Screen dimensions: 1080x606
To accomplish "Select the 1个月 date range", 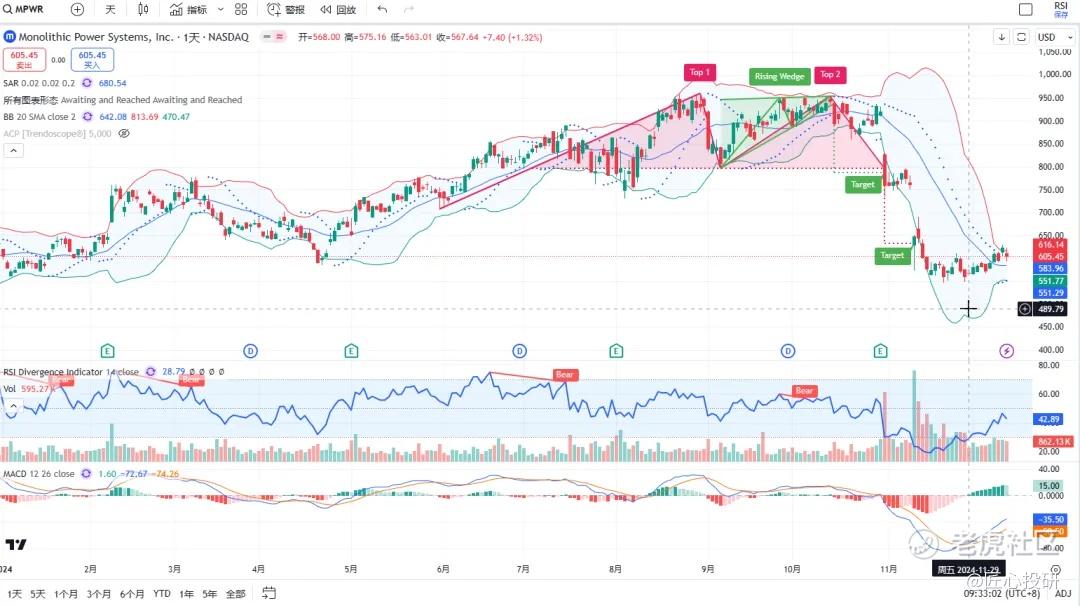I will (66, 594).
